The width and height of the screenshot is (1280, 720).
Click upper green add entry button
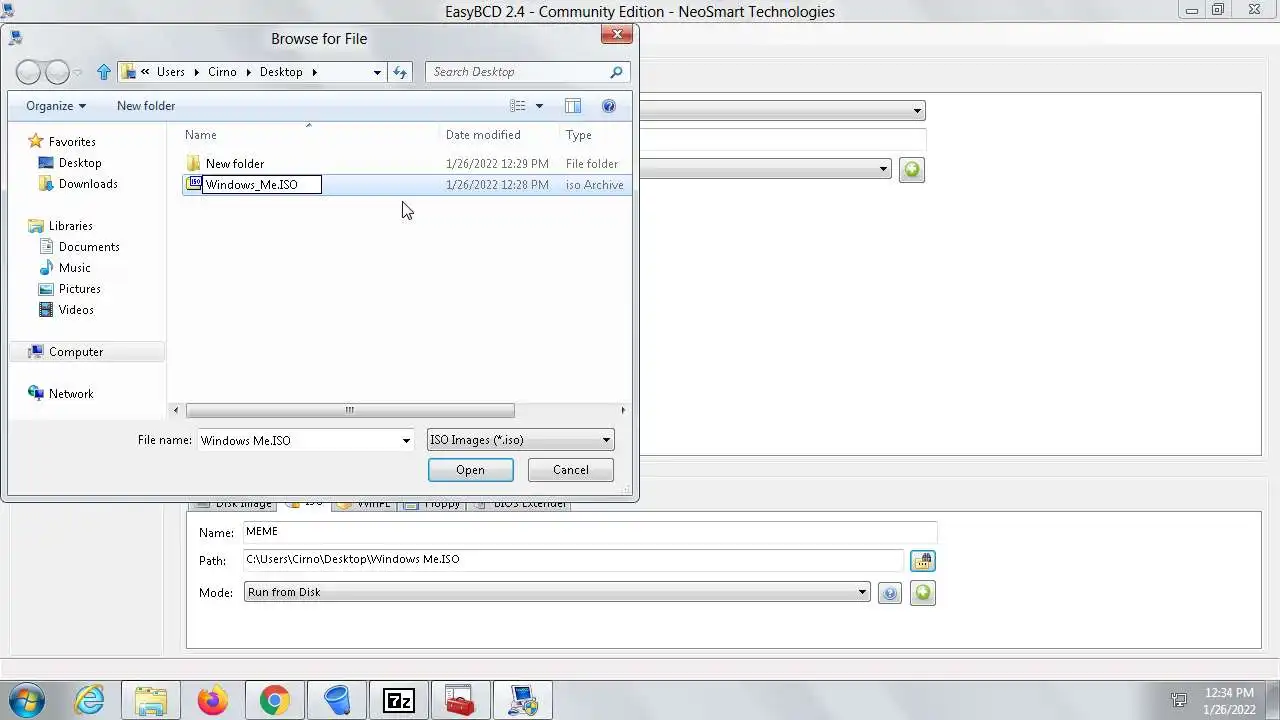point(911,170)
